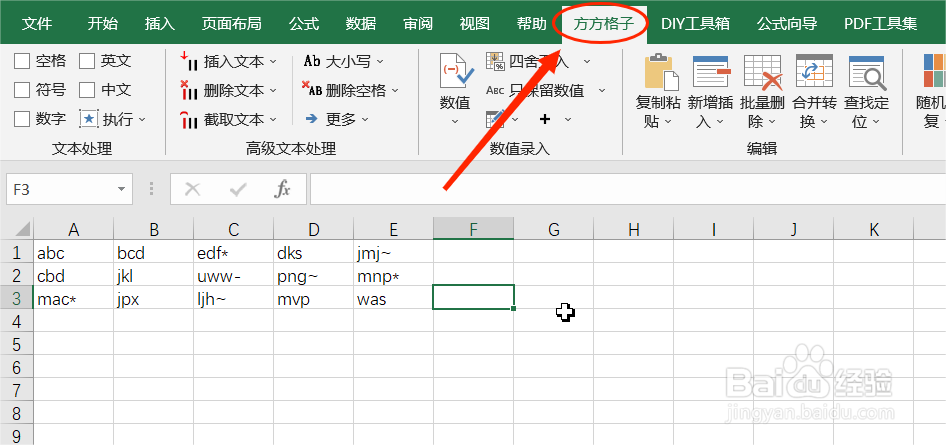
Task: Tick the 符号 checkbox
Action: pos(22,90)
